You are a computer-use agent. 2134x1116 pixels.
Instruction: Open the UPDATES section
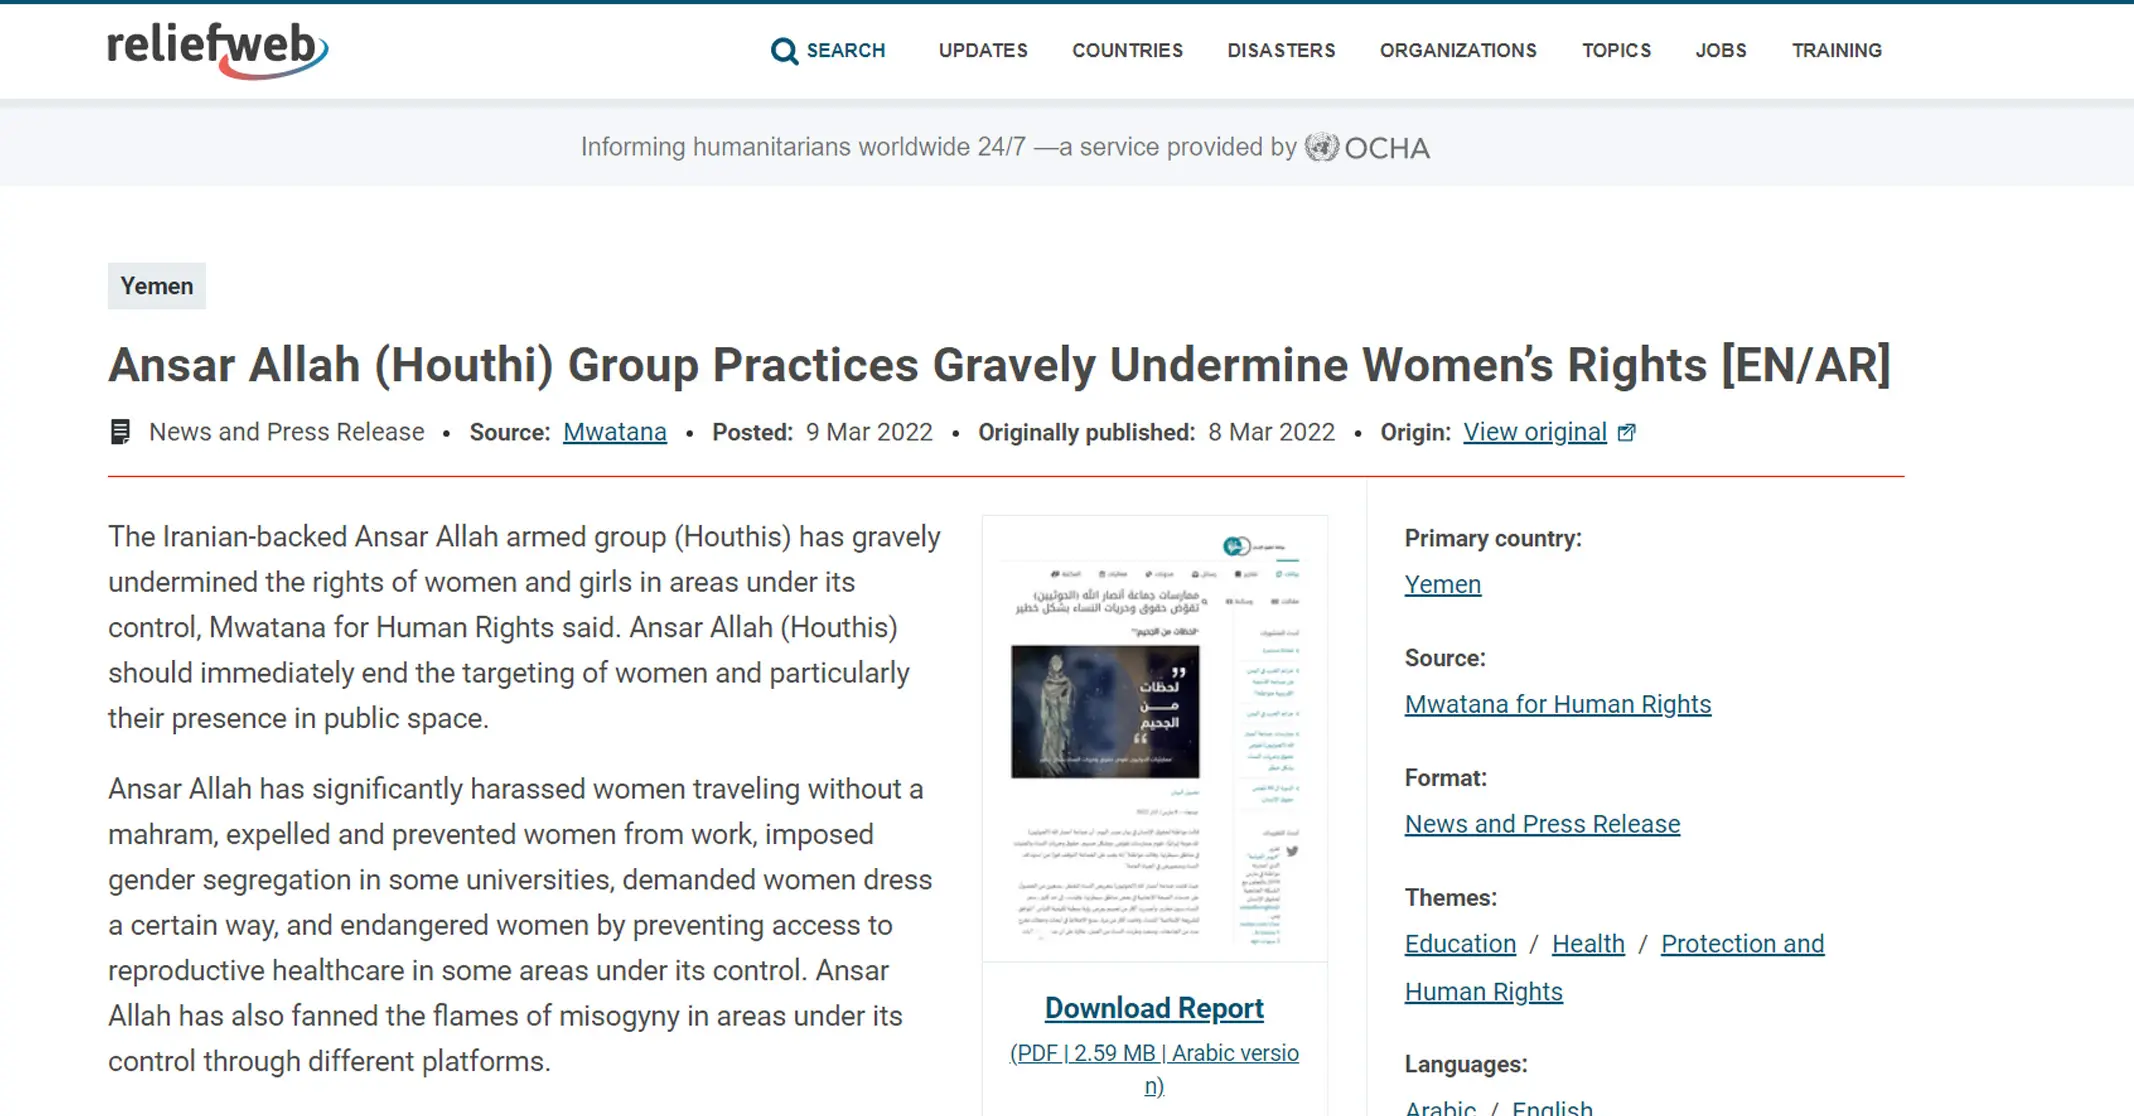click(x=983, y=50)
